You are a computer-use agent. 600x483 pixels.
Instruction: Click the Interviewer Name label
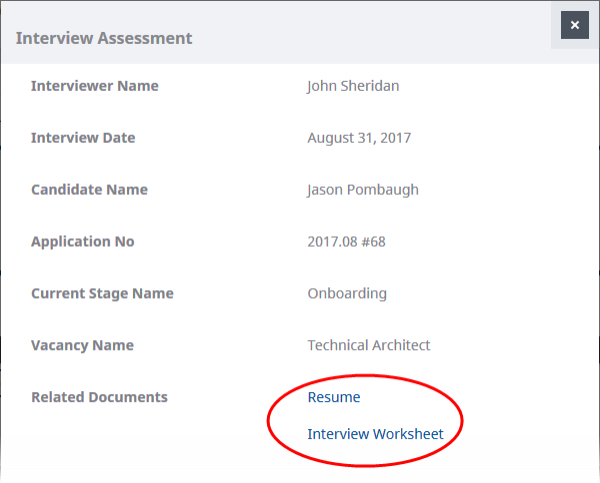[x=95, y=86]
